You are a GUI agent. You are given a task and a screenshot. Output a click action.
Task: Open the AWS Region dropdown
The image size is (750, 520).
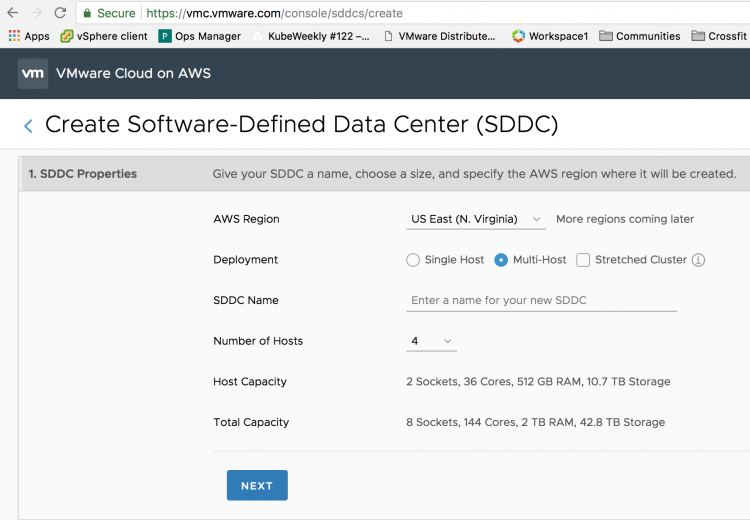[477, 219]
